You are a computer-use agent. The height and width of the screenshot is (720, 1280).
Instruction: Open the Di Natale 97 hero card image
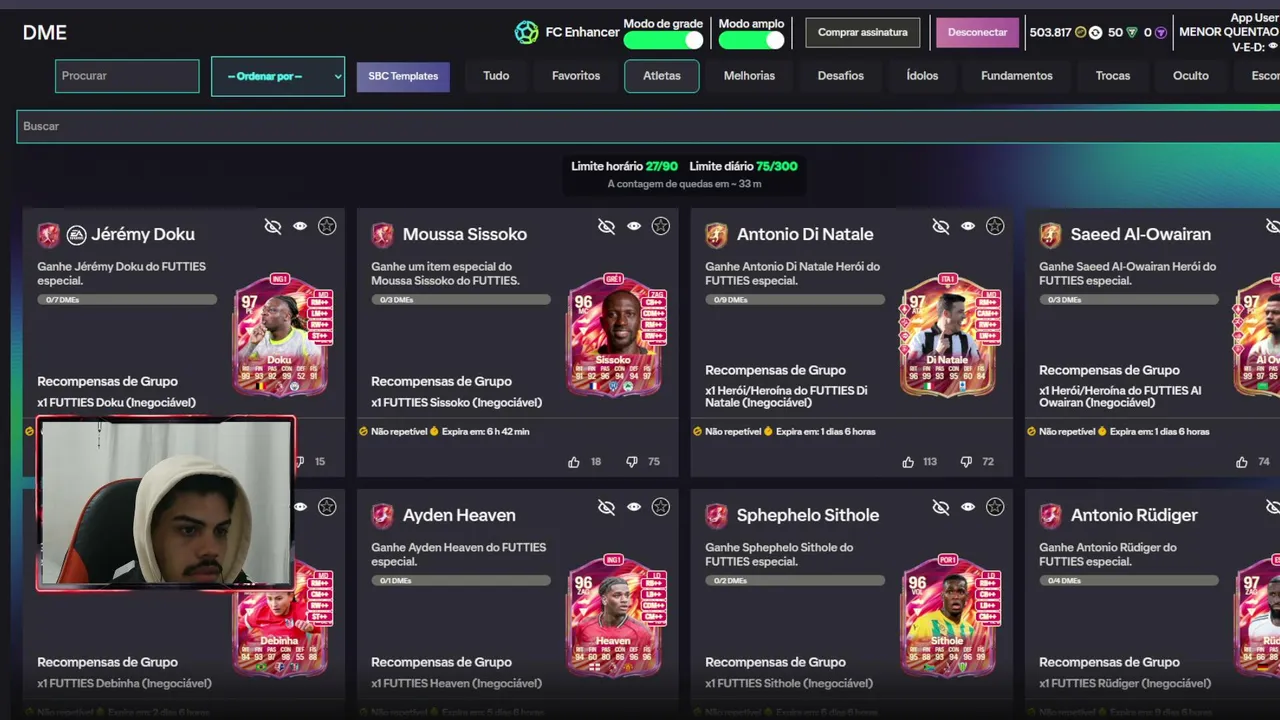click(x=948, y=336)
